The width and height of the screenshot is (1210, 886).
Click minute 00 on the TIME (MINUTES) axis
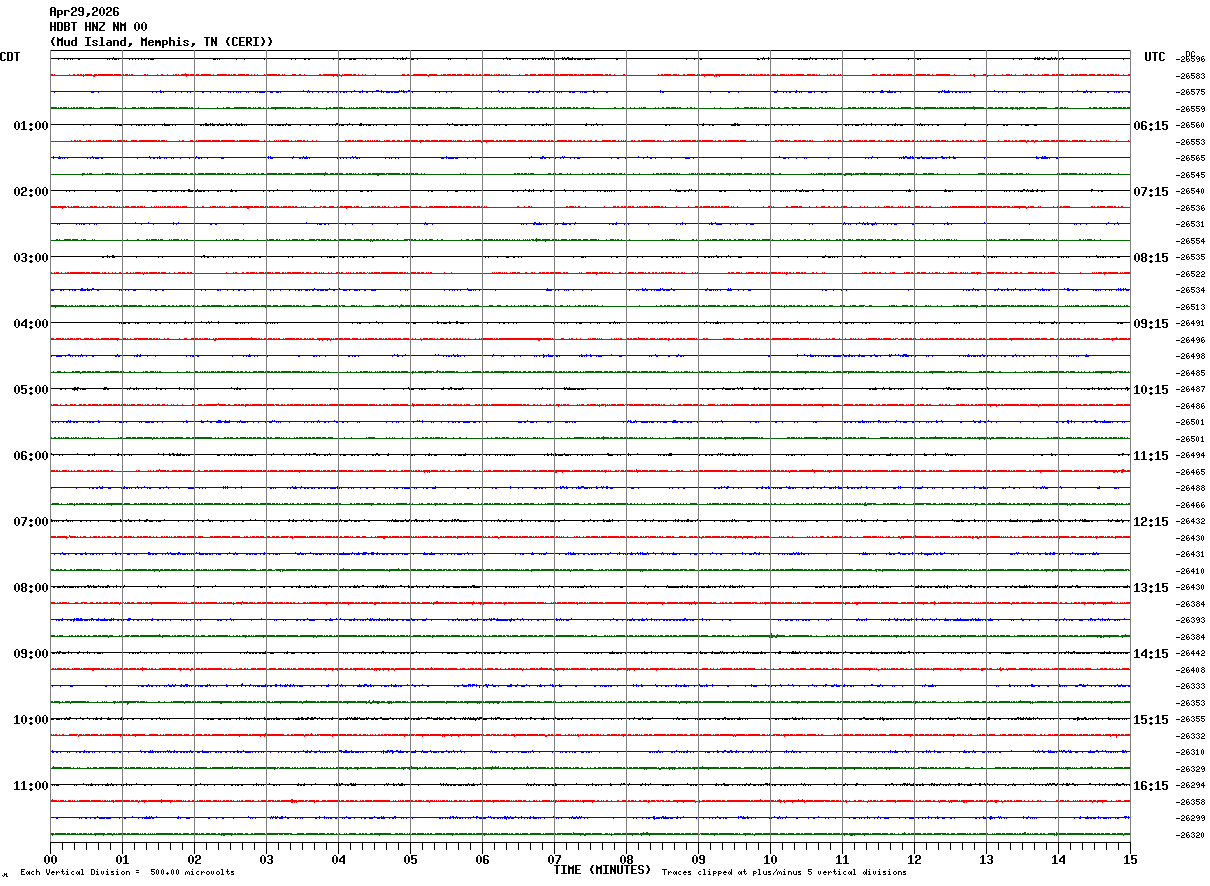pyautogui.click(x=50, y=859)
